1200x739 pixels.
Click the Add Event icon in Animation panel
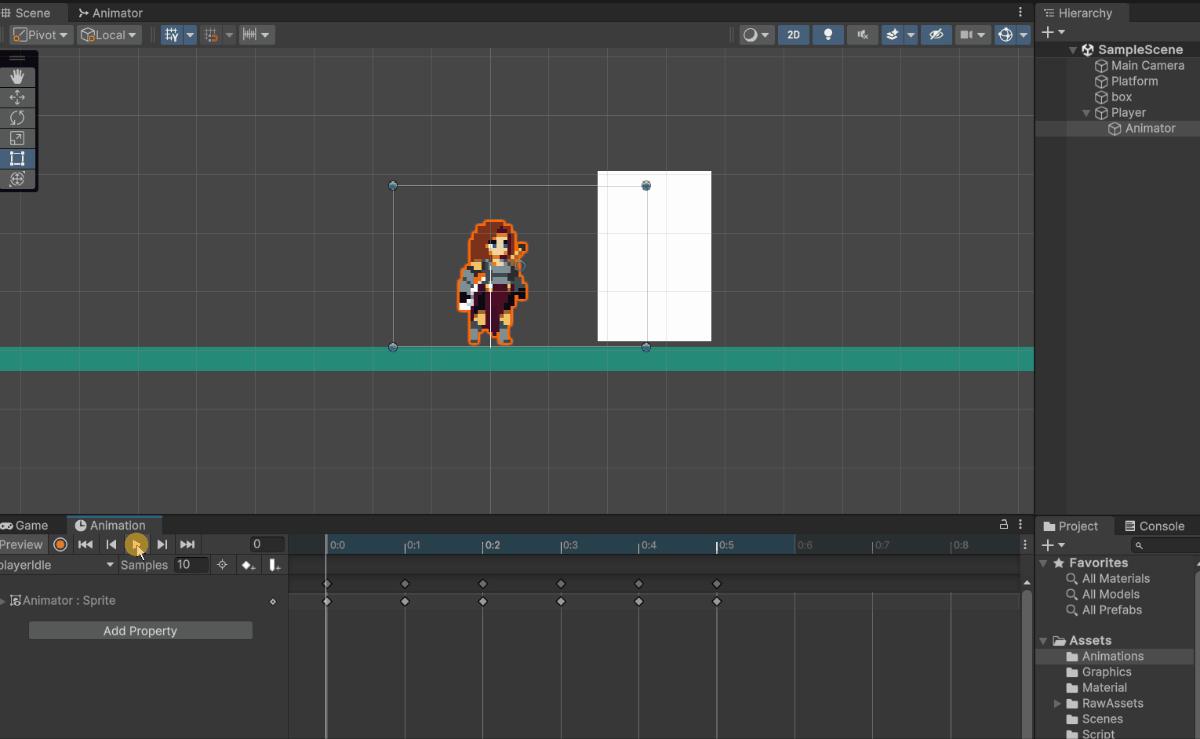(274, 565)
